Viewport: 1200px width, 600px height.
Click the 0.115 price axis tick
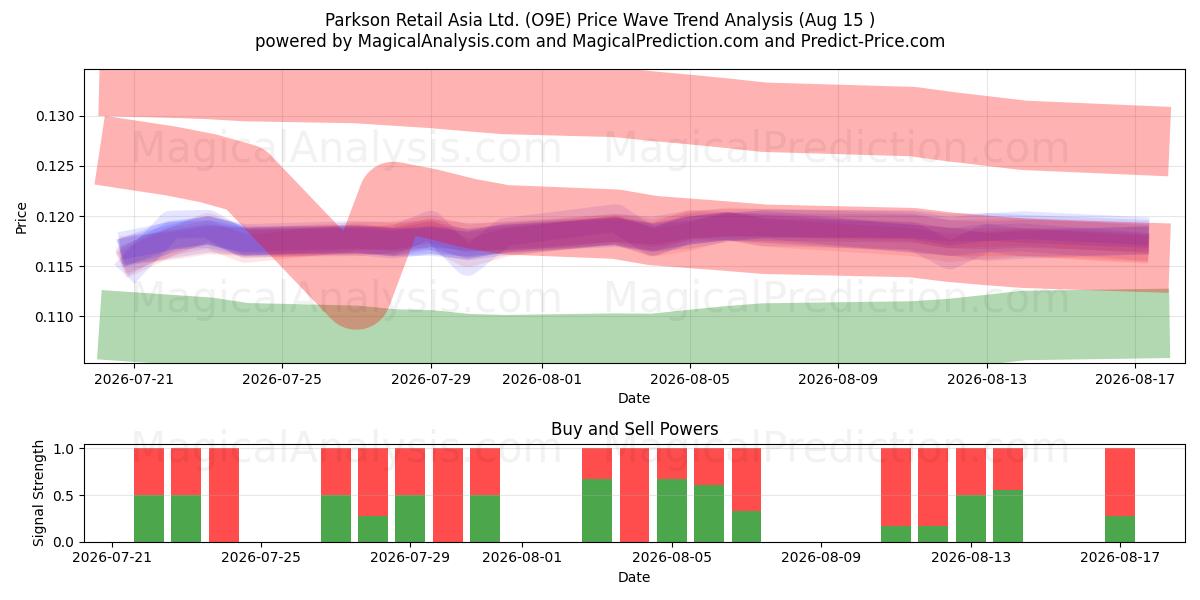(56, 267)
